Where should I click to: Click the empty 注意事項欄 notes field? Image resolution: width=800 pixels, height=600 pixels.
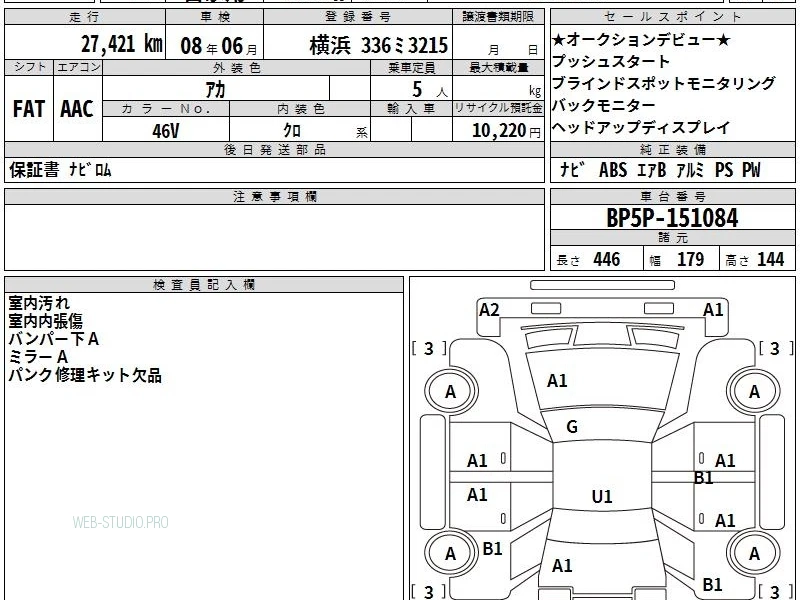pos(274,237)
